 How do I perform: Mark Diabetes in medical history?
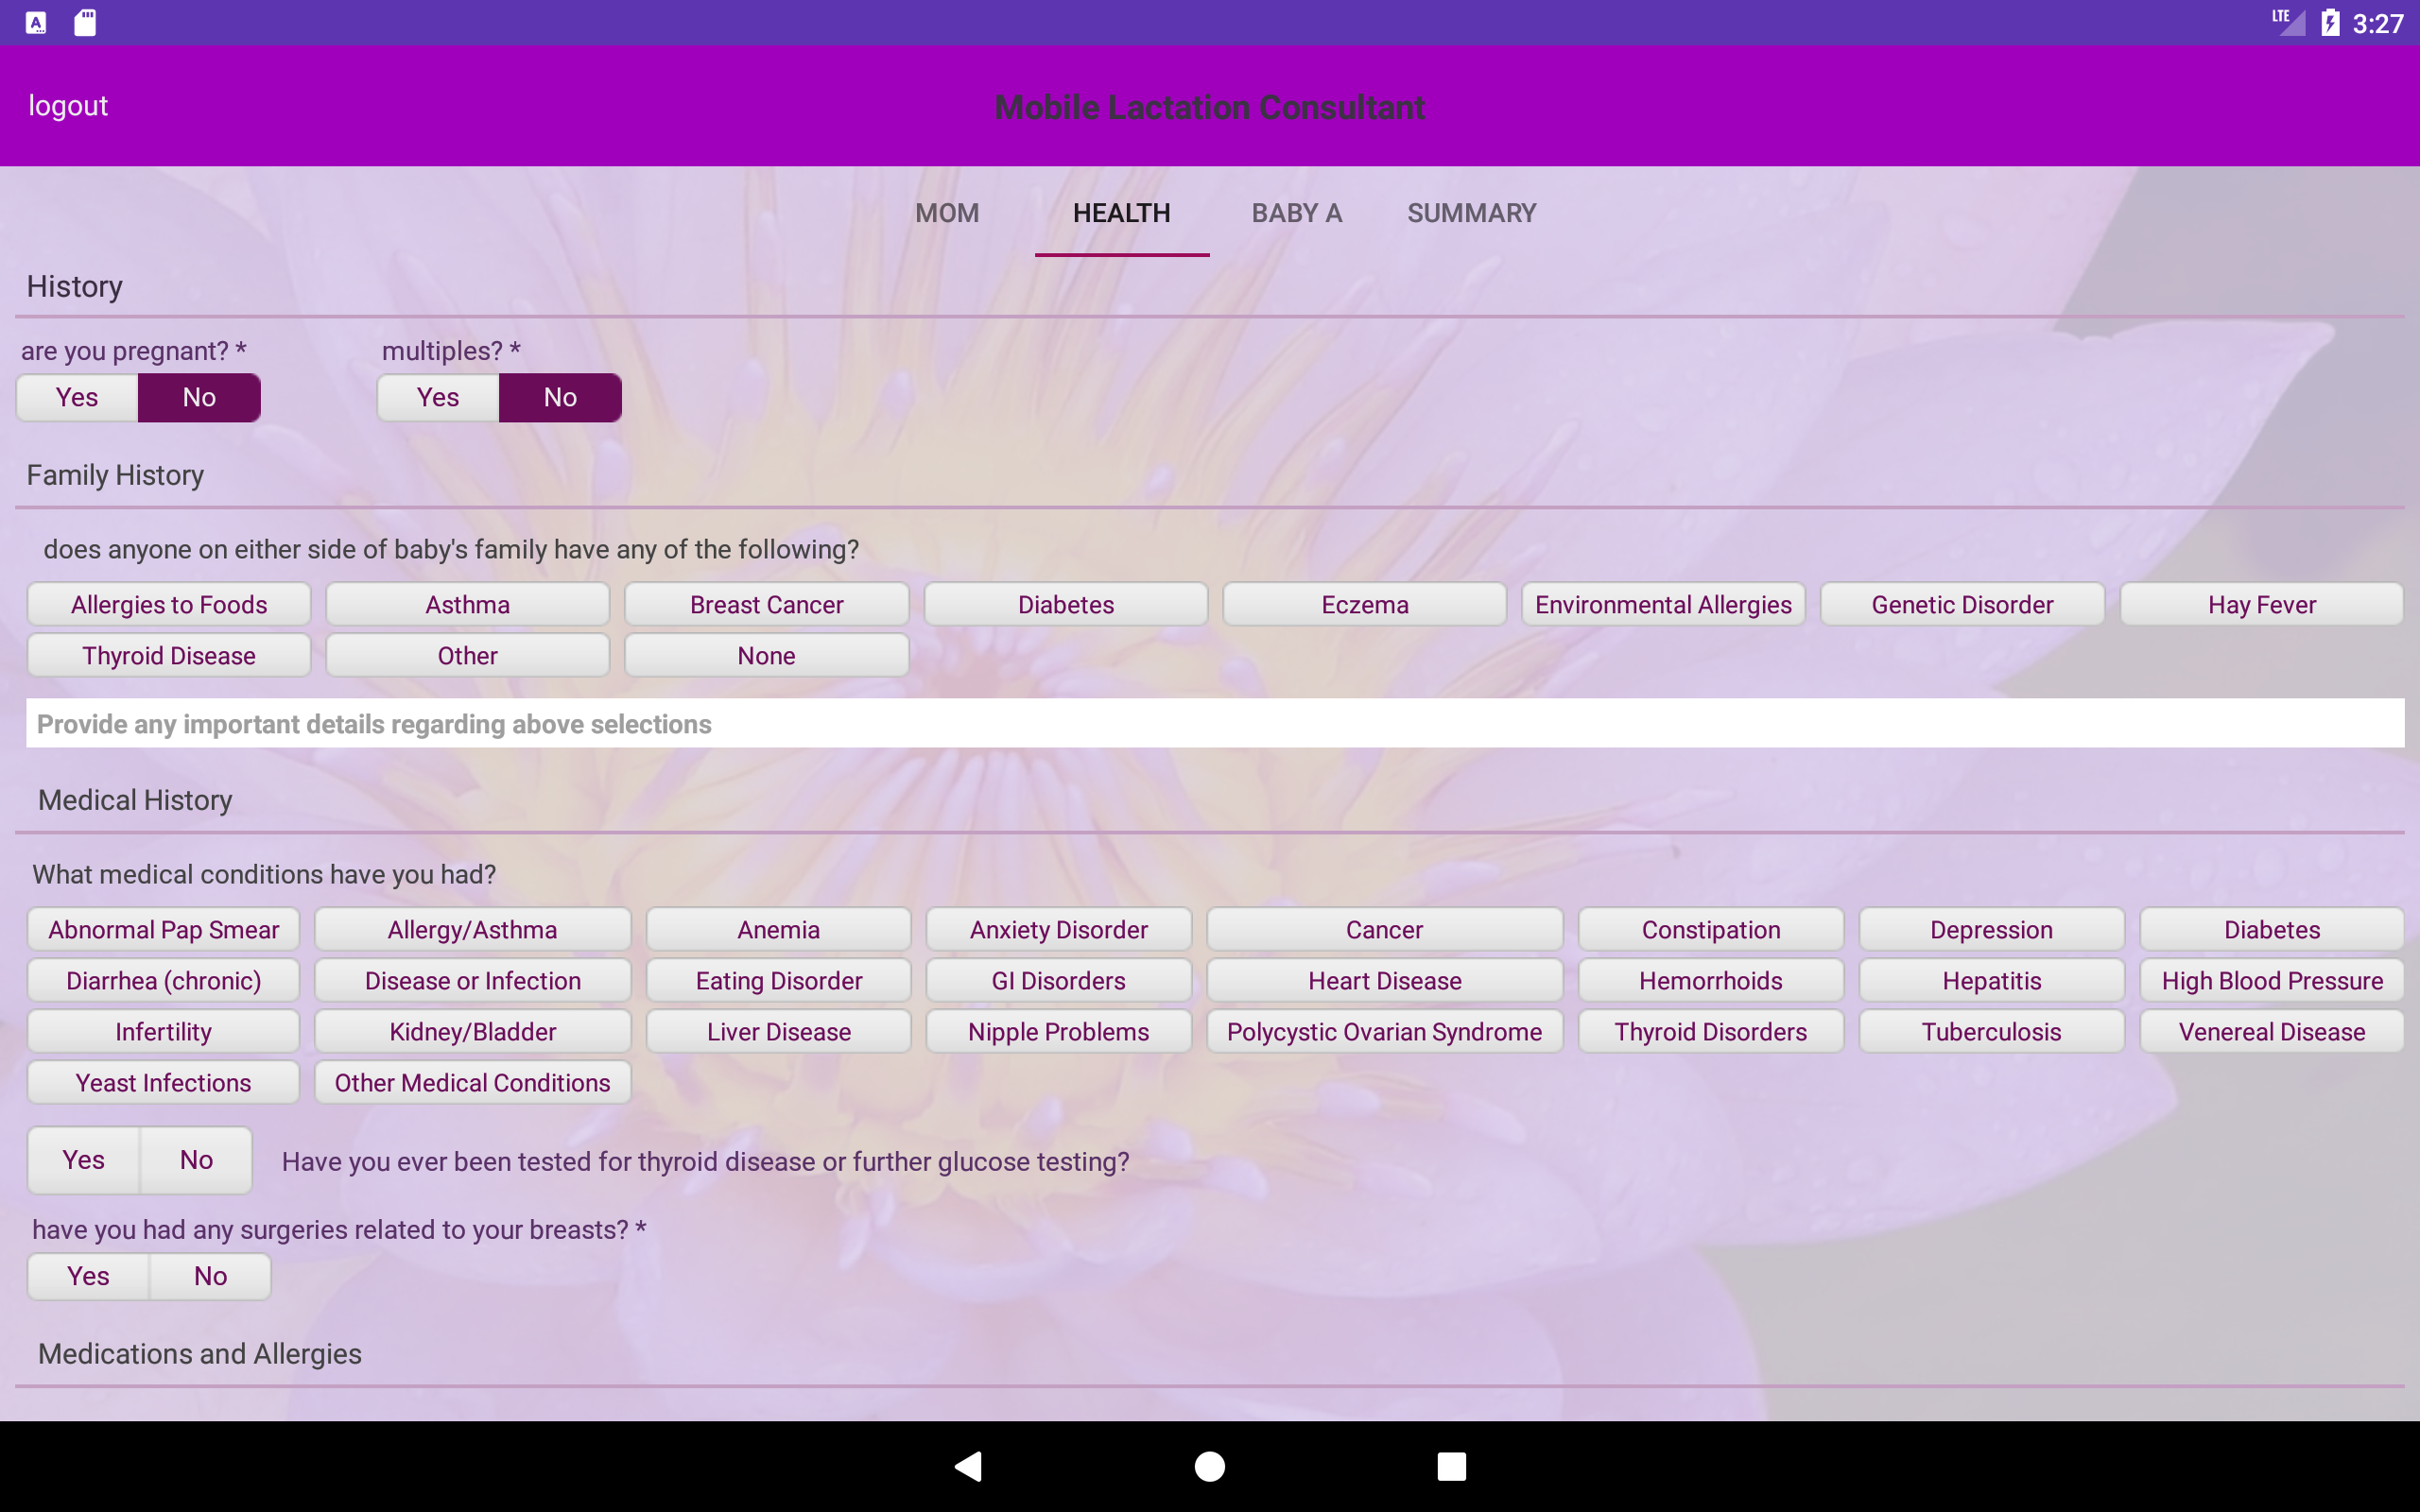2272,929
